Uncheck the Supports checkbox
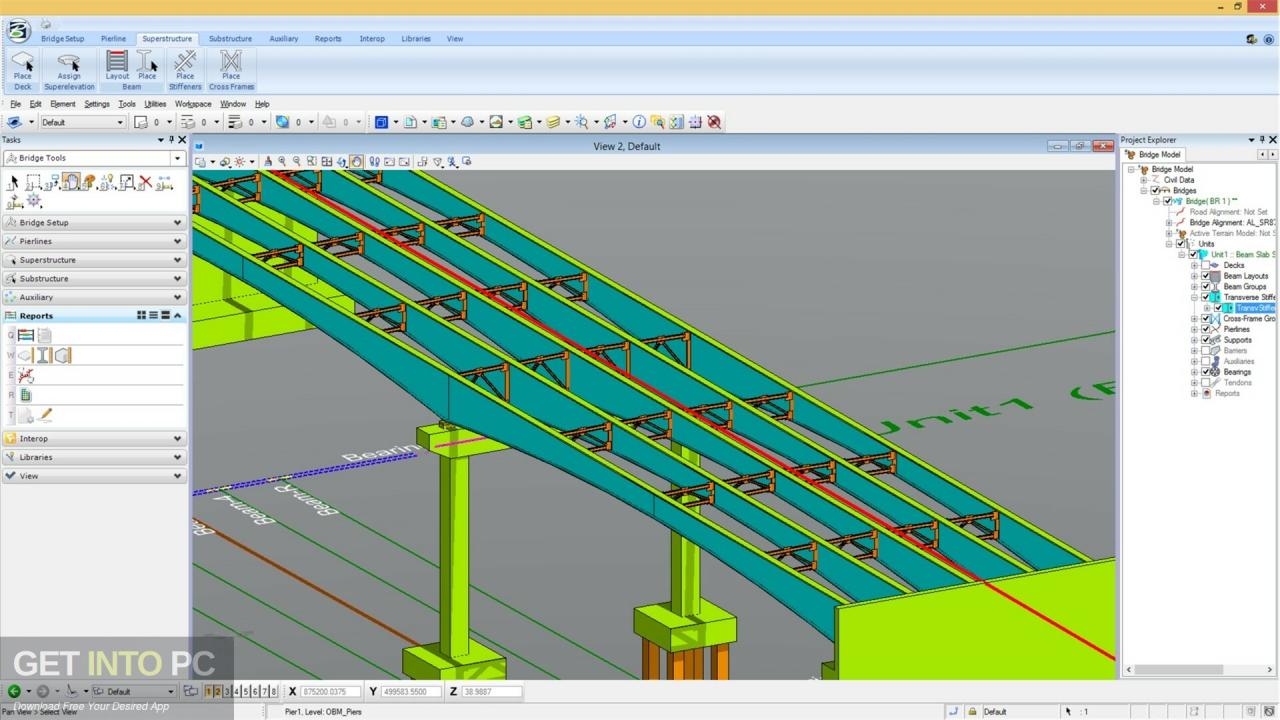 [x=1205, y=340]
